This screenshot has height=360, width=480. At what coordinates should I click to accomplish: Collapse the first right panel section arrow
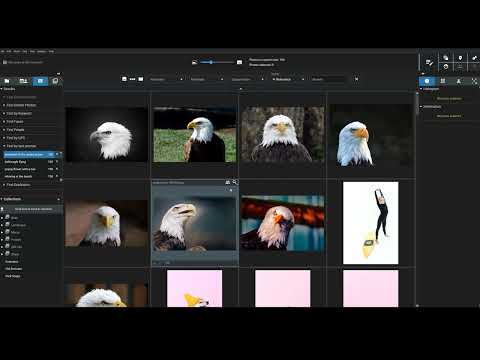pyautogui.click(x=421, y=89)
